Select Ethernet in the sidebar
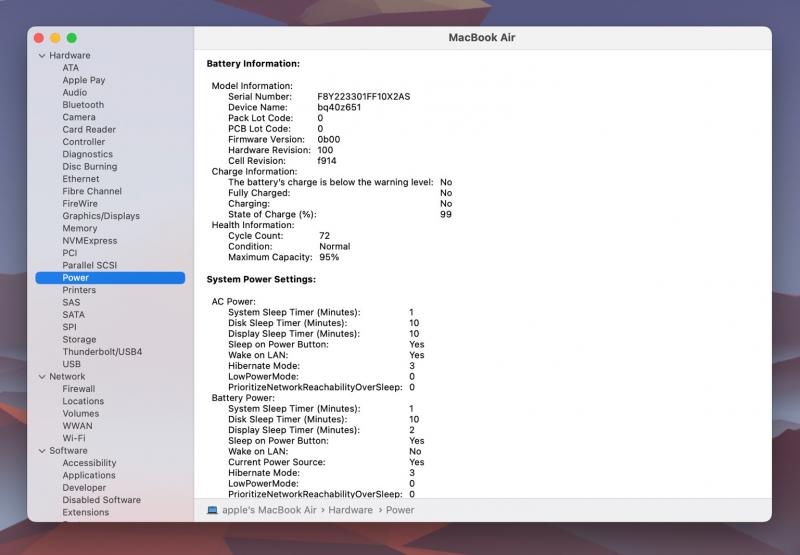Viewport: 800px width, 555px height. tap(81, 179)
